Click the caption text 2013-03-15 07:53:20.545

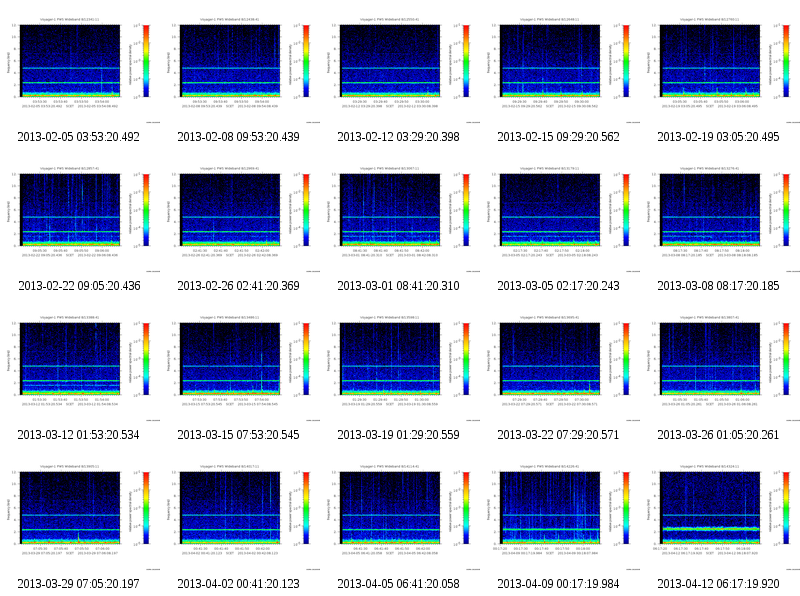[x=238, y=435]
